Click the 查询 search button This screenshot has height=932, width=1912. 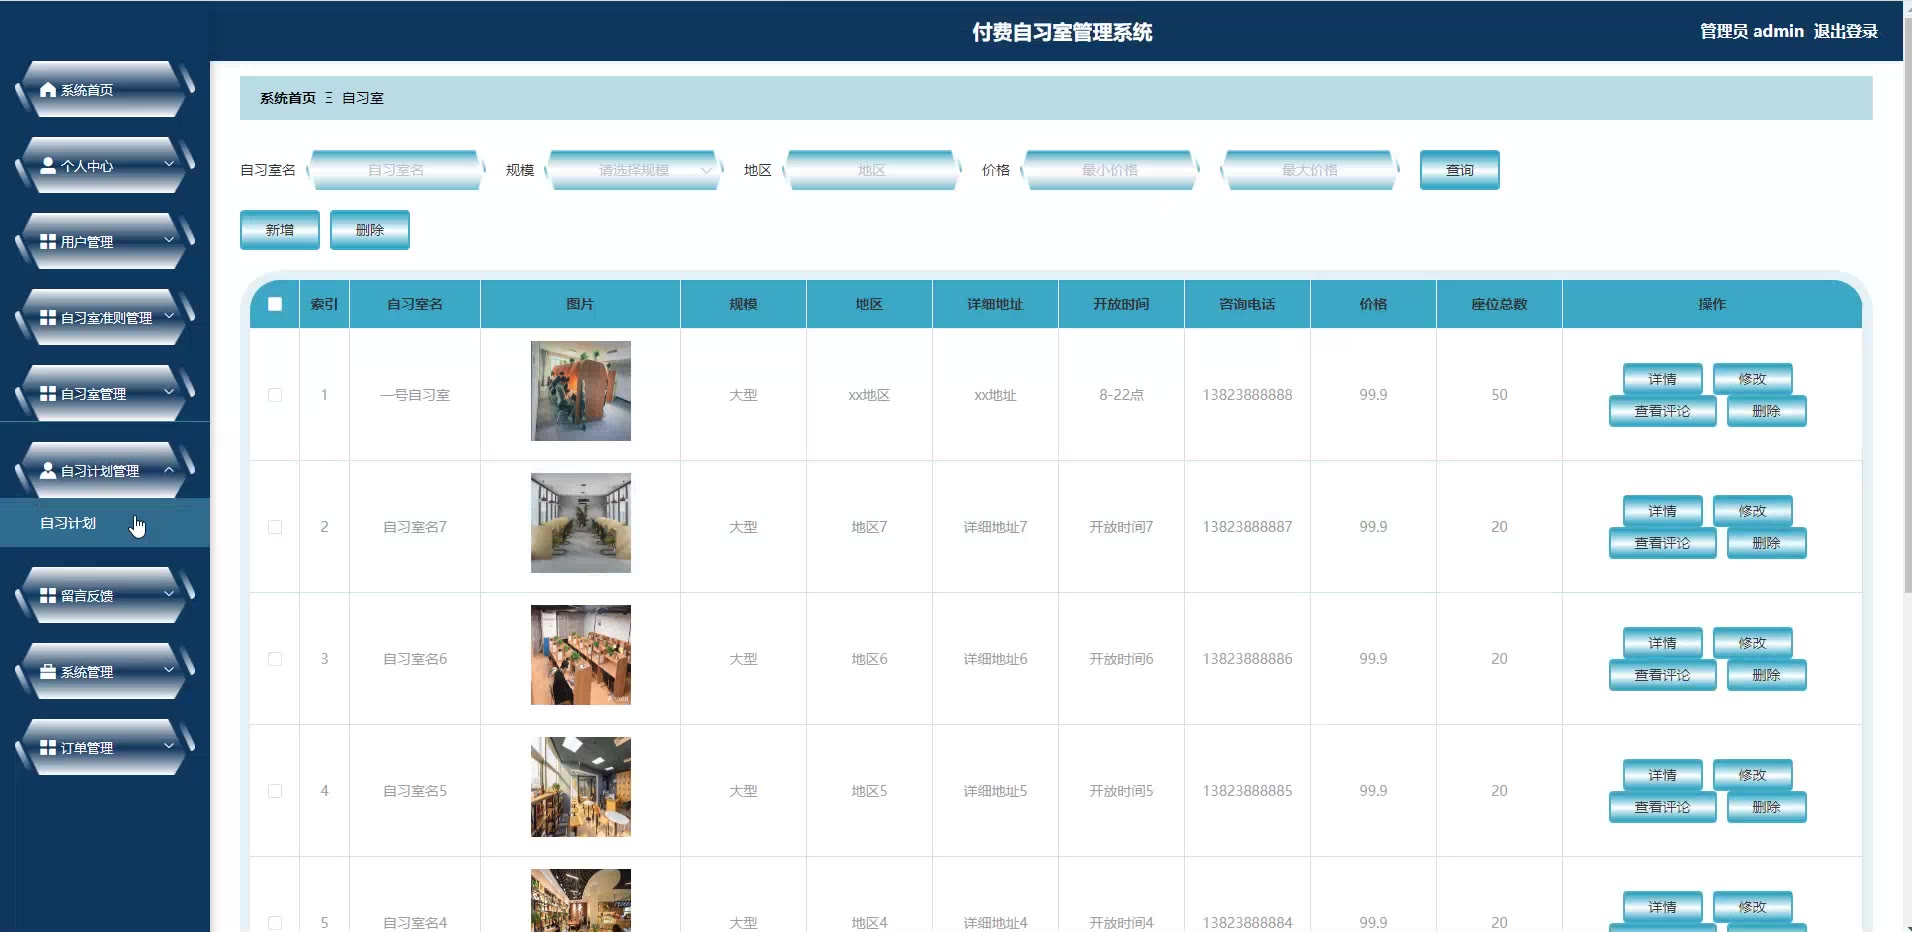pos(1460,170)
